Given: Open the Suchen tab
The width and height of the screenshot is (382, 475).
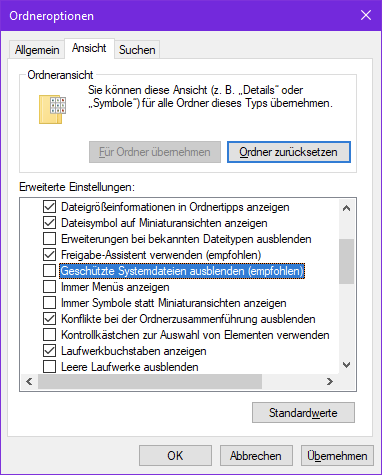Looking at the screenshot, I should [137, 50].
